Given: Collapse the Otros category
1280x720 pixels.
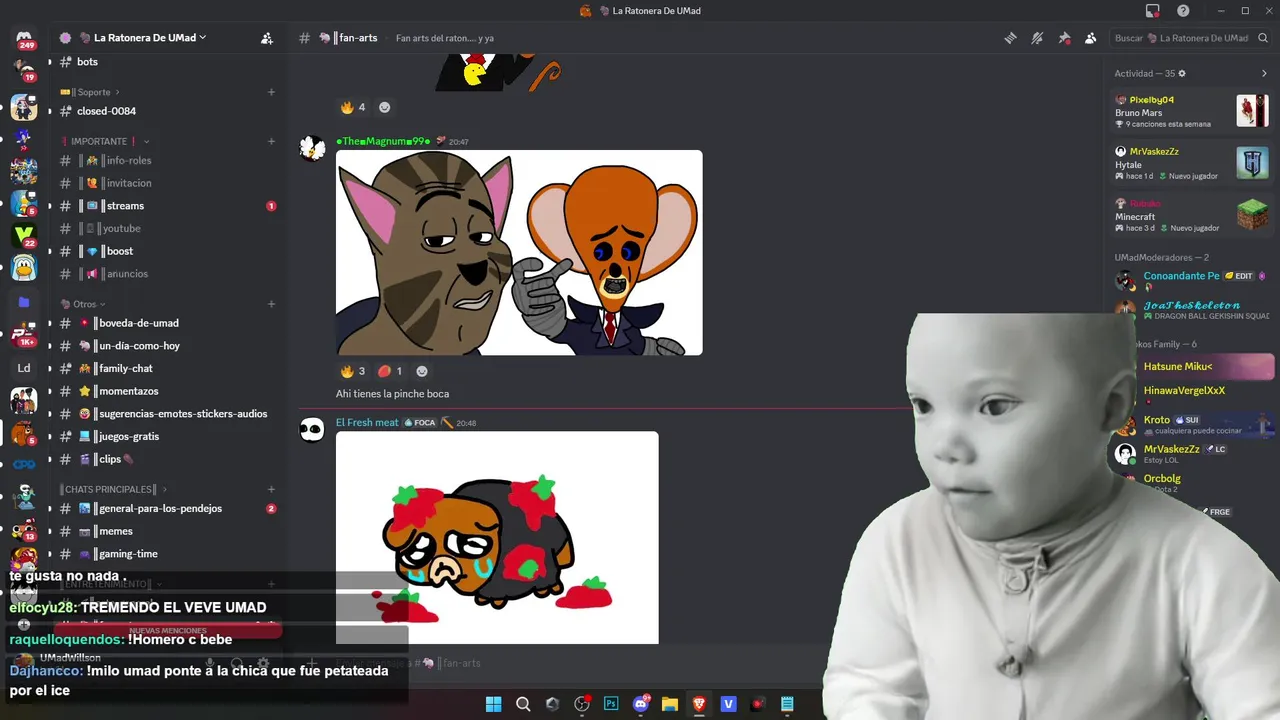Looking at the screenshot, I should click(83, 304).
